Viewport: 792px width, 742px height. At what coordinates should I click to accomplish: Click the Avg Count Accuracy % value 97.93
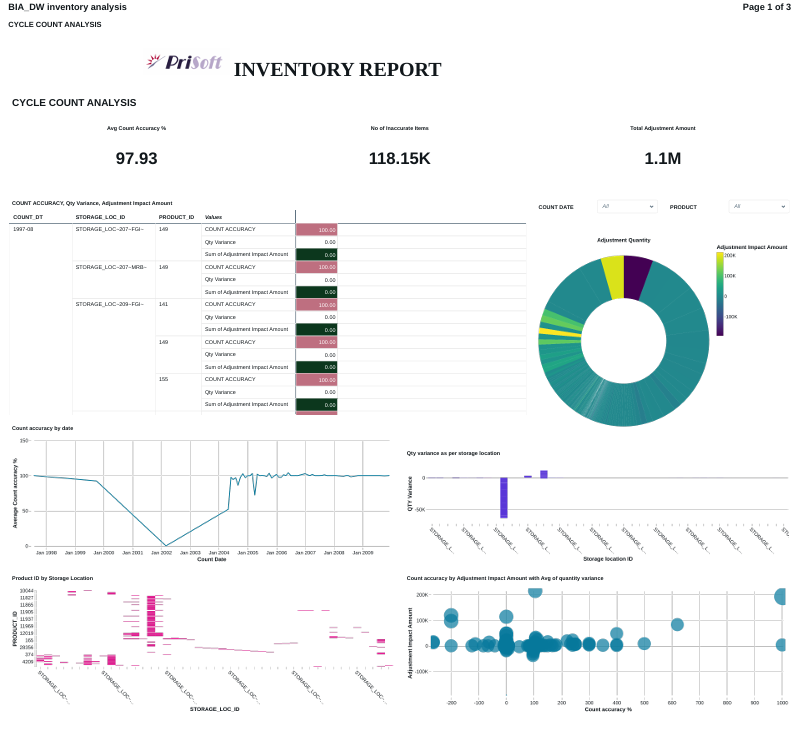136,158
